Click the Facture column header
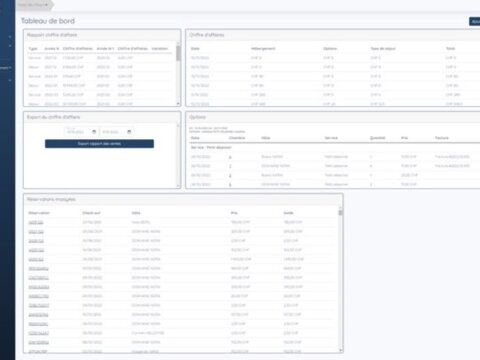 (442, 138)
